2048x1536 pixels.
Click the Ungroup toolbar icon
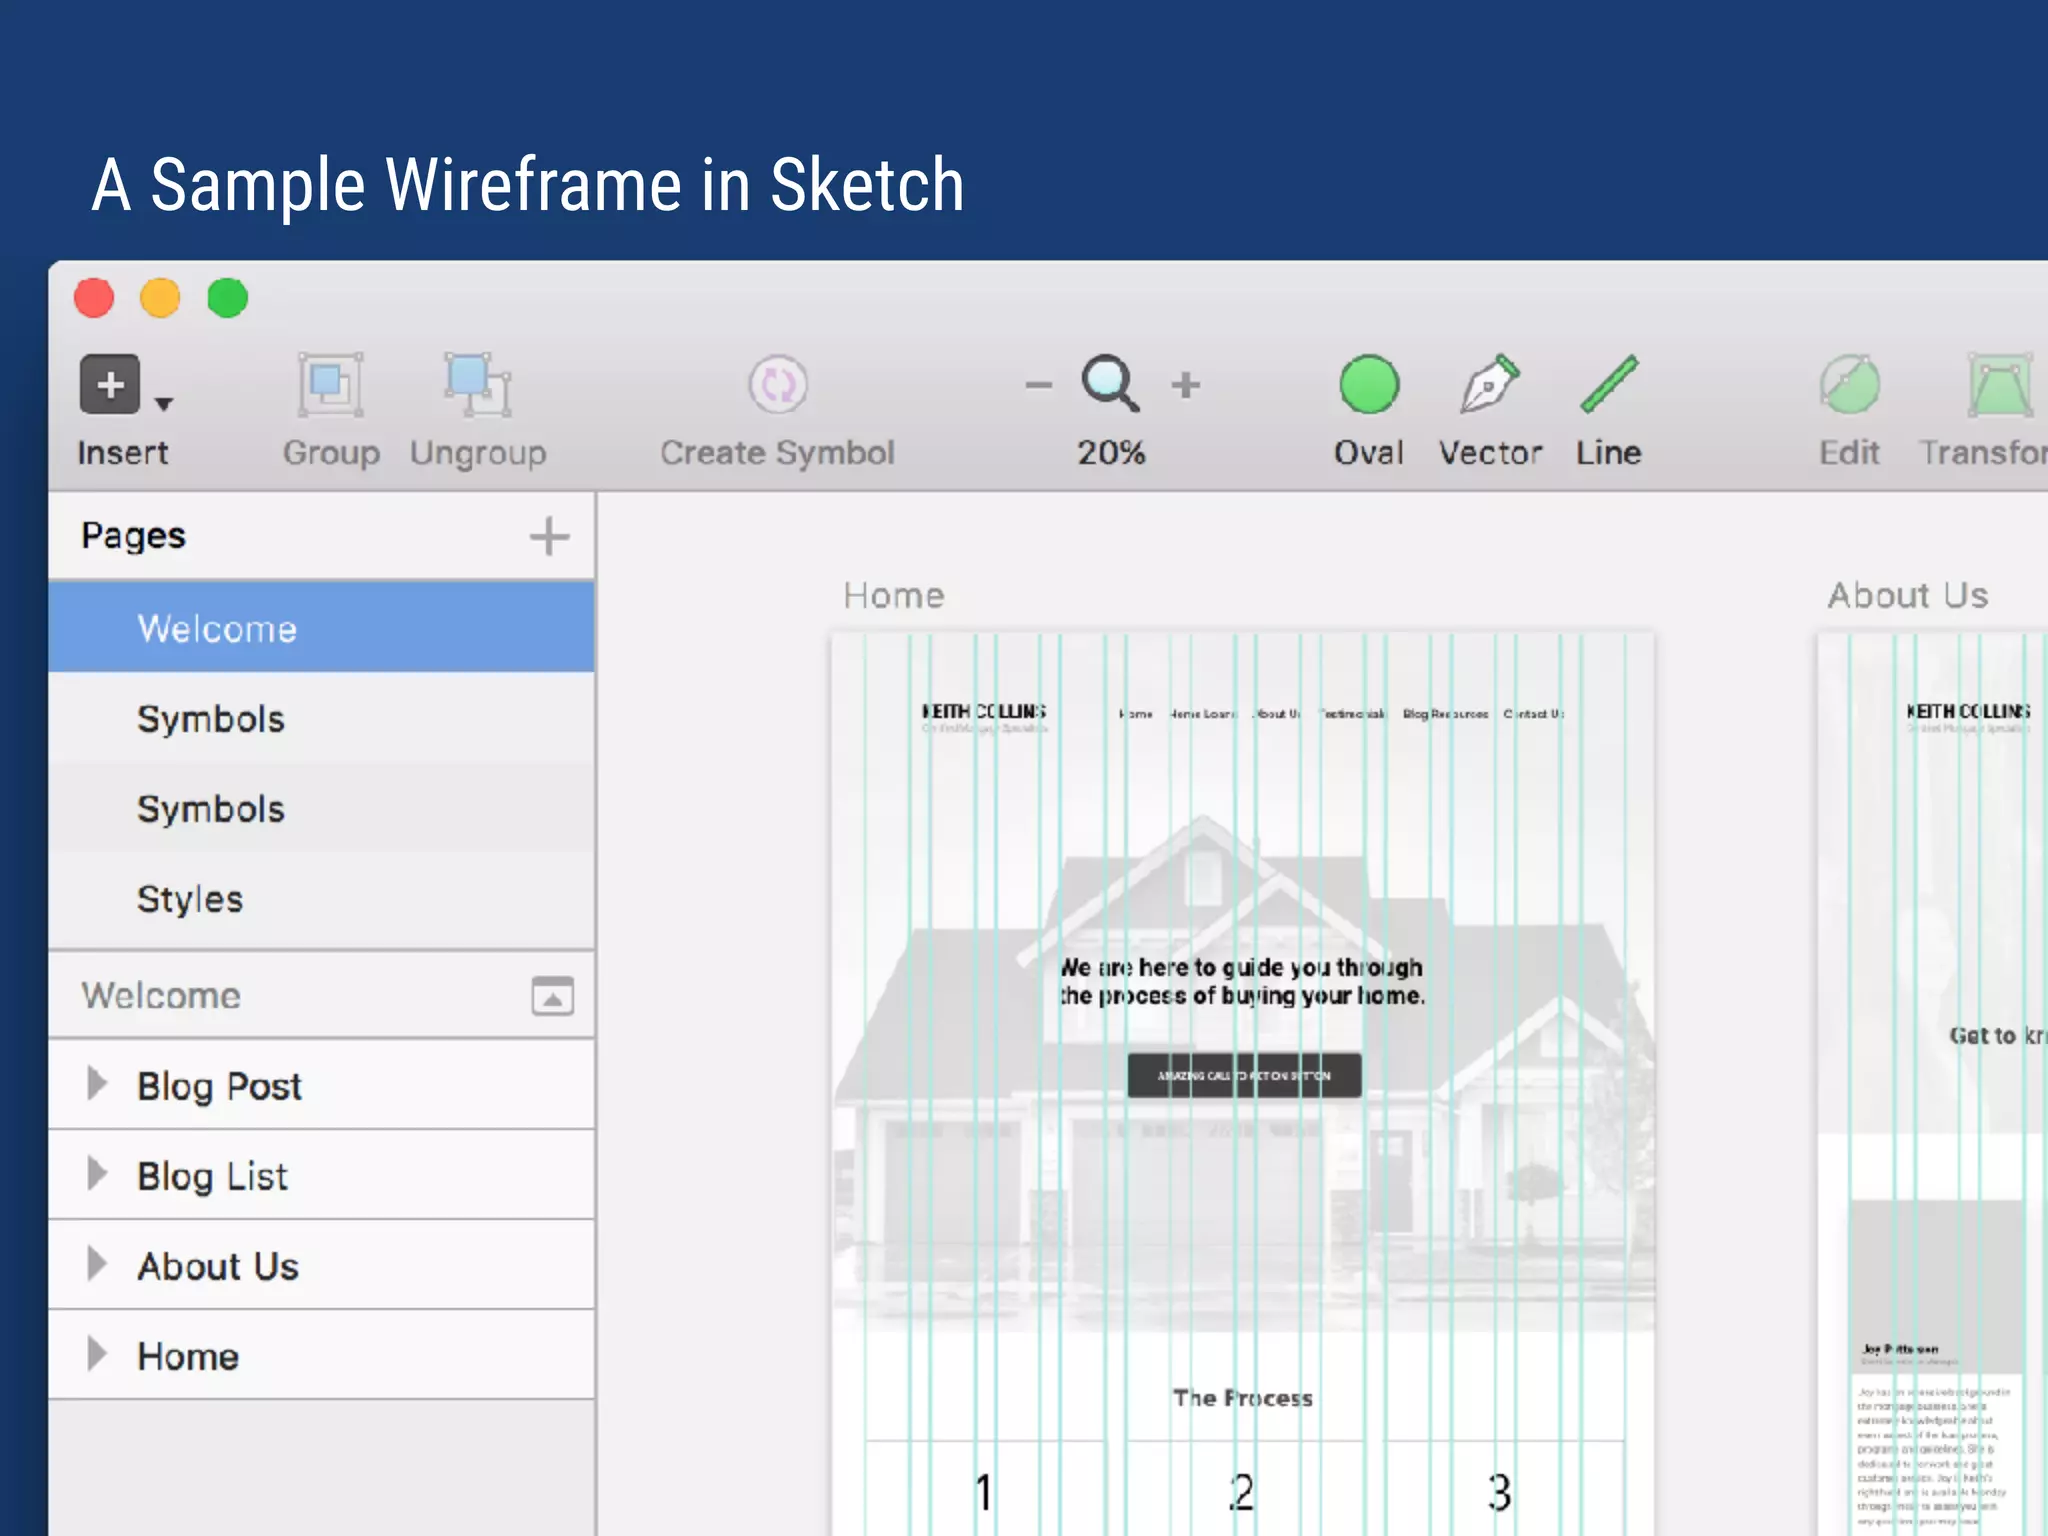click(x=478, y=384)
